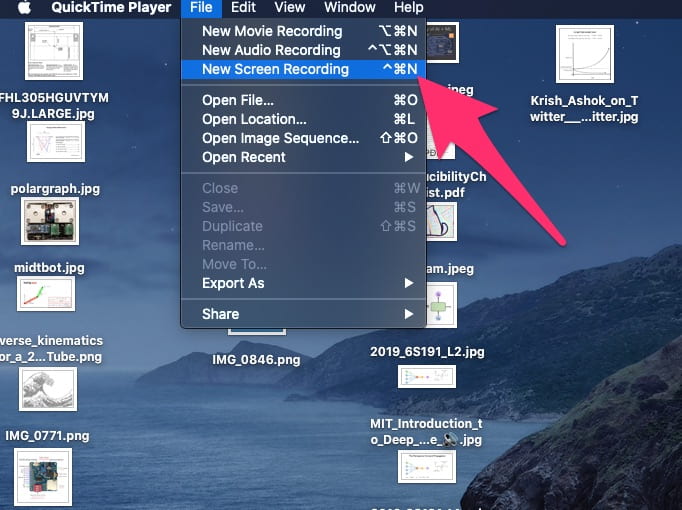This screenshot has height=510, width=682.
Task: Select the polargraph.jpg desktop icon
Action: (56, 142)
